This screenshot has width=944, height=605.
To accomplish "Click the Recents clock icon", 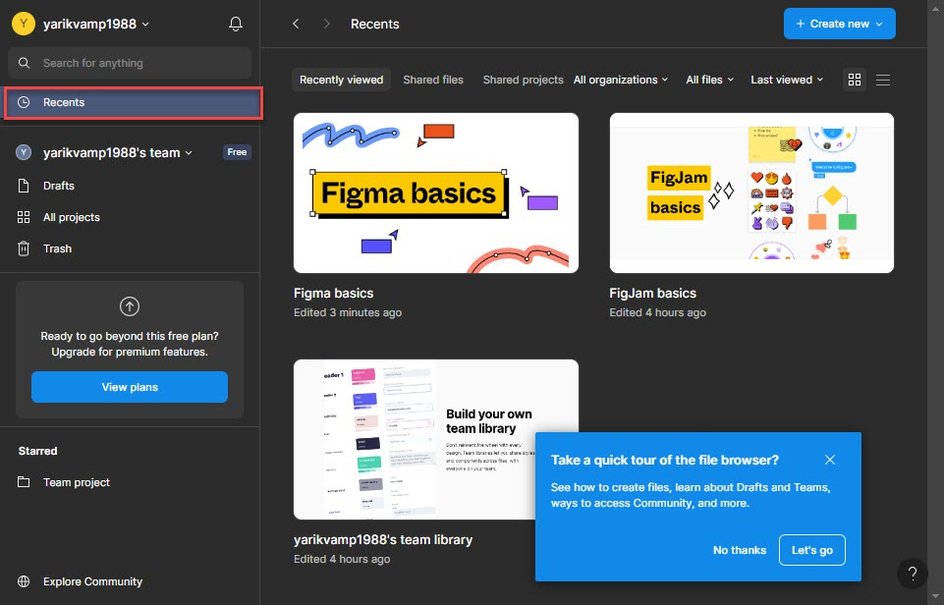I will click(23, 102).
